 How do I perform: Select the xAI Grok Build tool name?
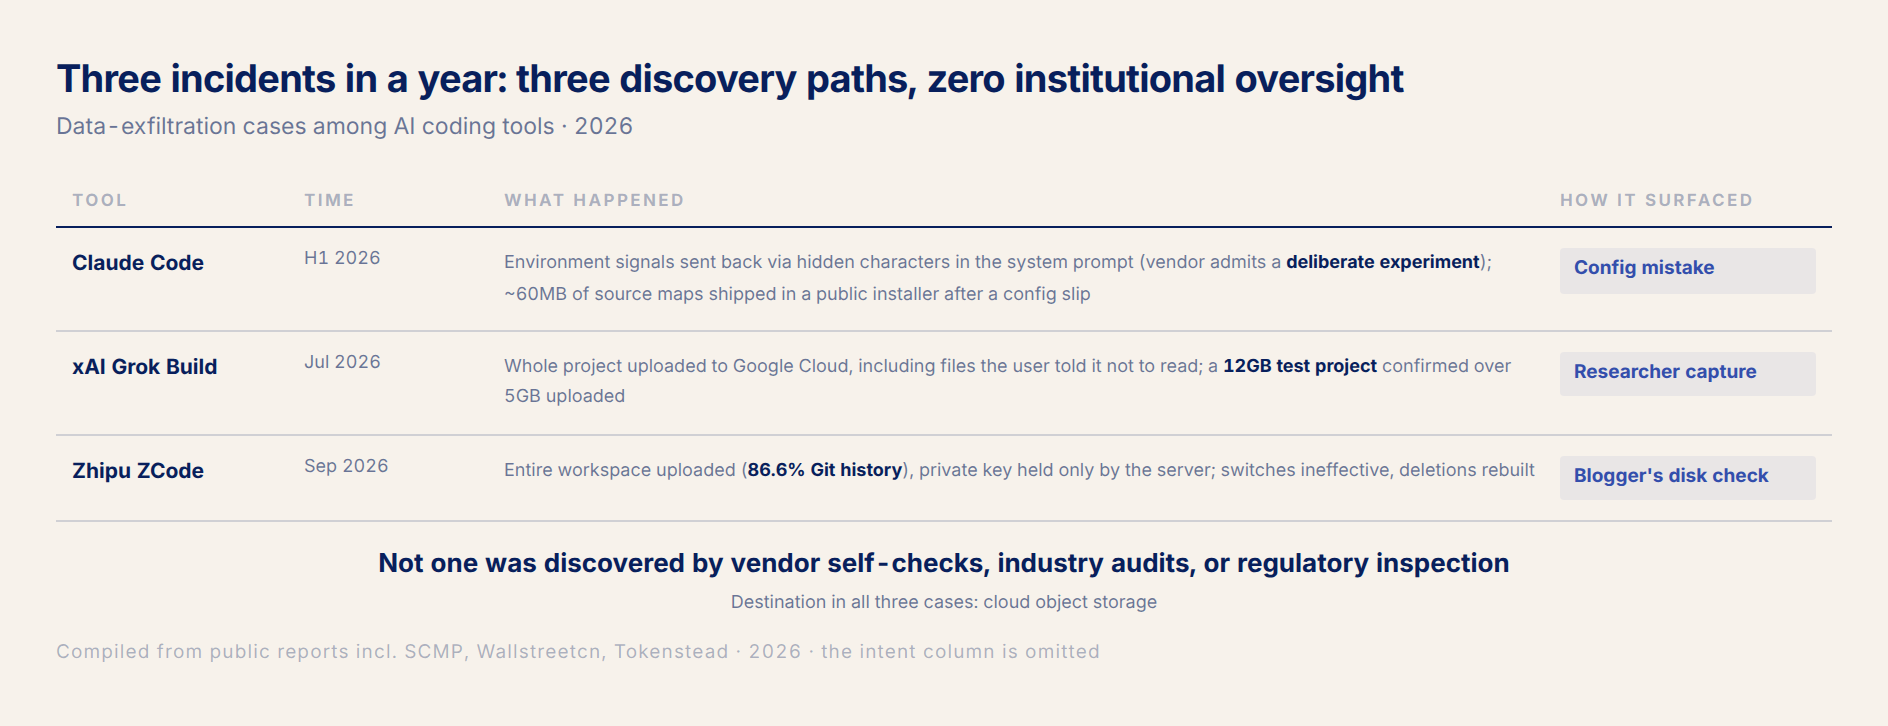pyautogui.click(x=144, y=367)
